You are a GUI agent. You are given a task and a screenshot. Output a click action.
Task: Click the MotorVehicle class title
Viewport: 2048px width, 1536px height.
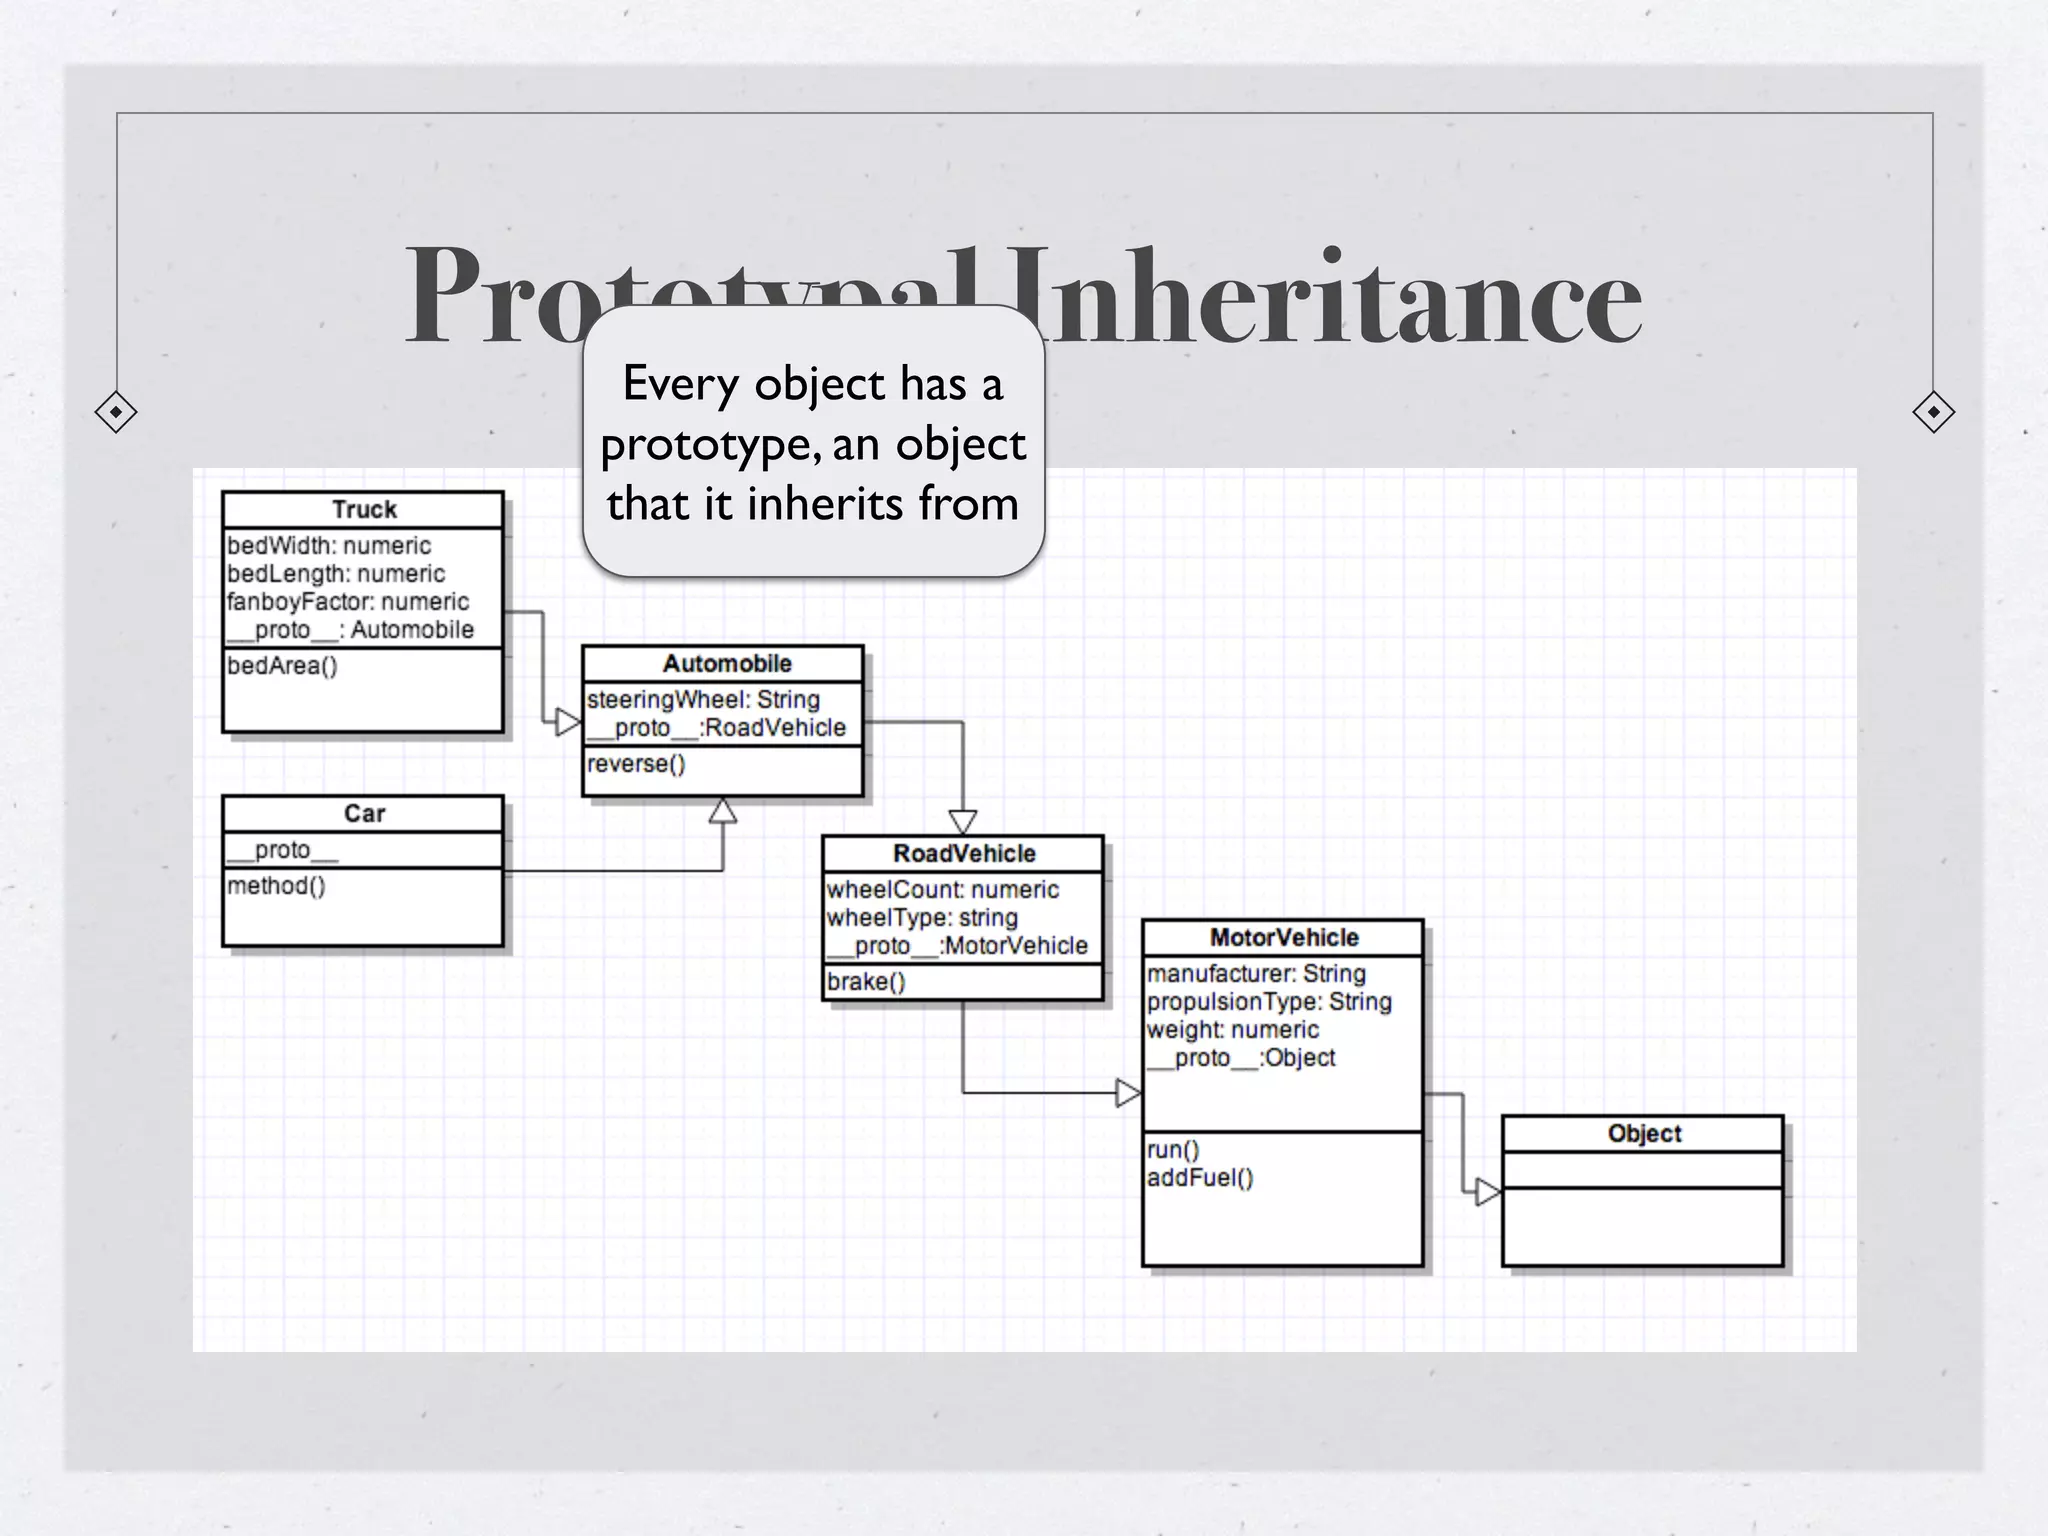1284,938
